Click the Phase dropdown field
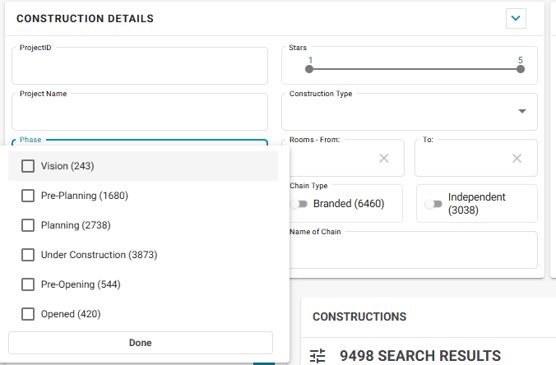556x365 pixels. 140,143
